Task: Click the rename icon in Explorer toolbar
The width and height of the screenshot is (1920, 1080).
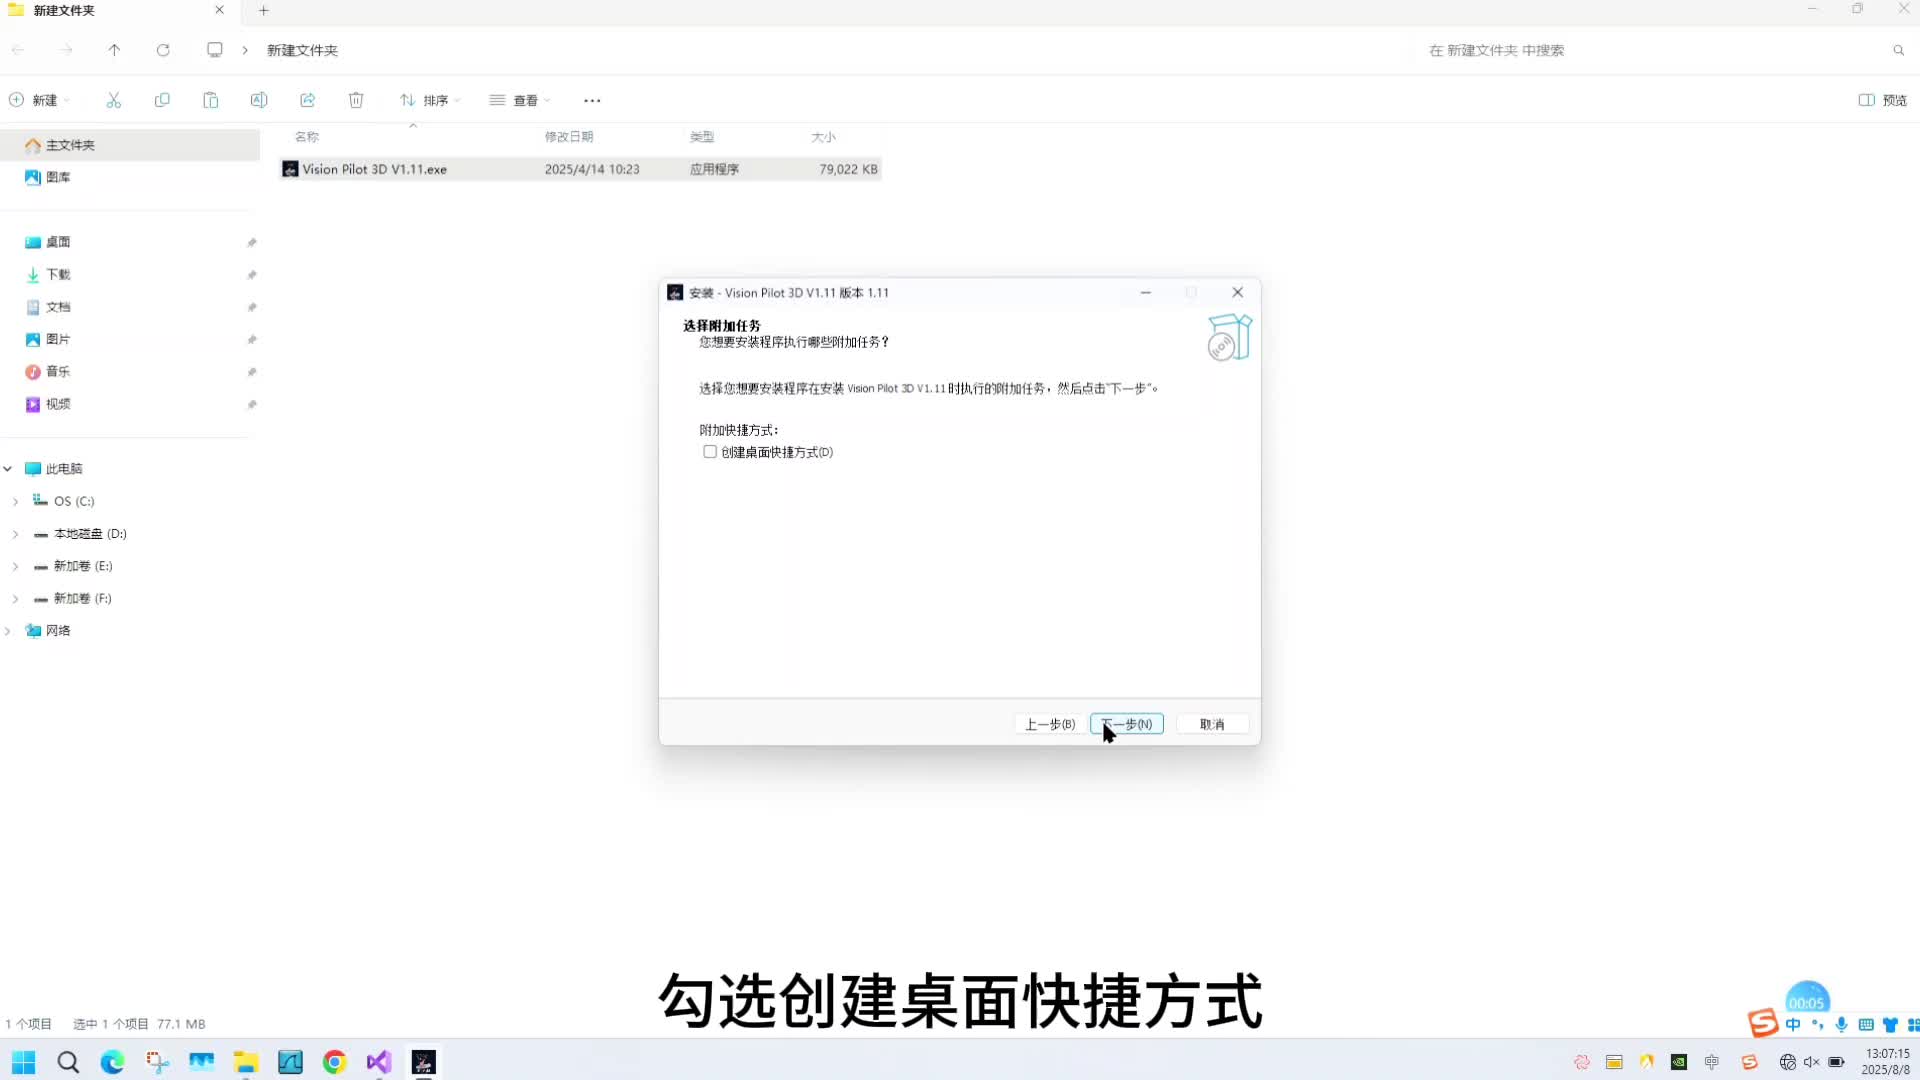Action: (x=259, y=100)
